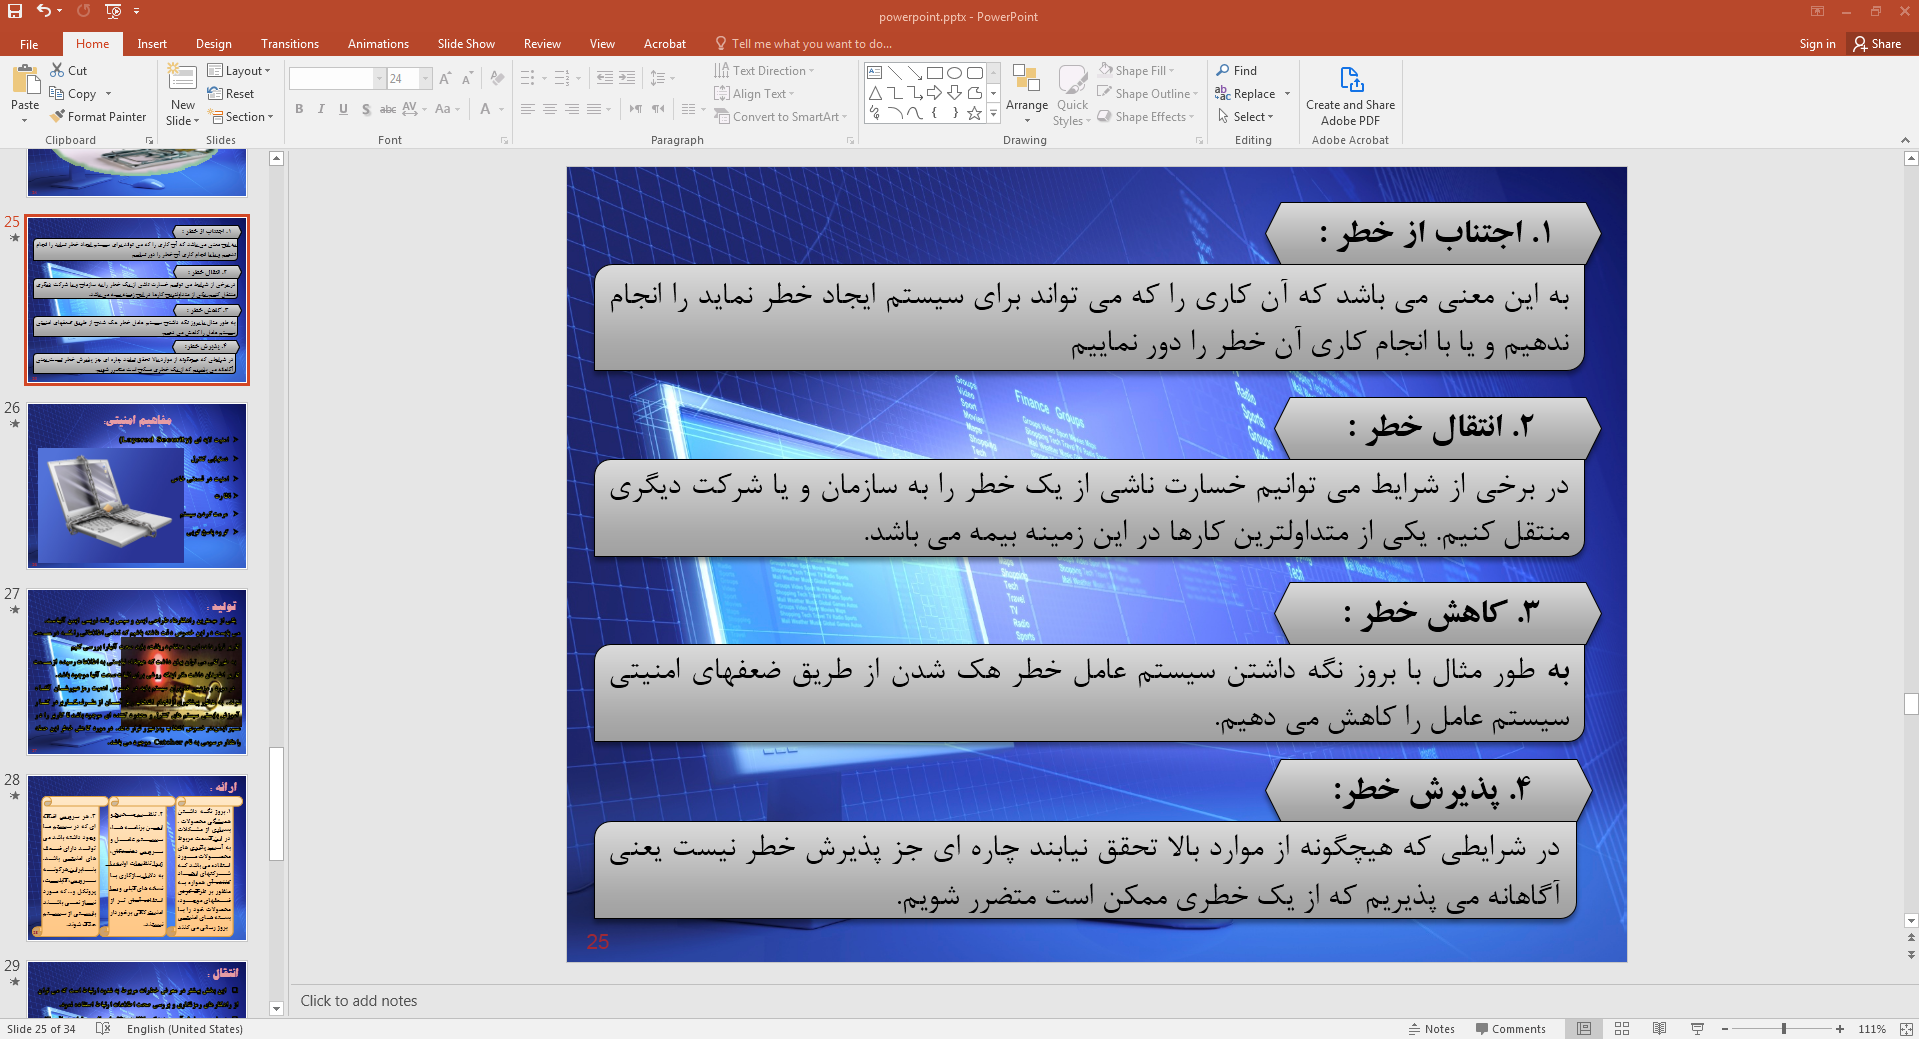The width and height of the screenshot is (1919, 1039).
Task: Switch to the Design tab
Action: (214, 44)
